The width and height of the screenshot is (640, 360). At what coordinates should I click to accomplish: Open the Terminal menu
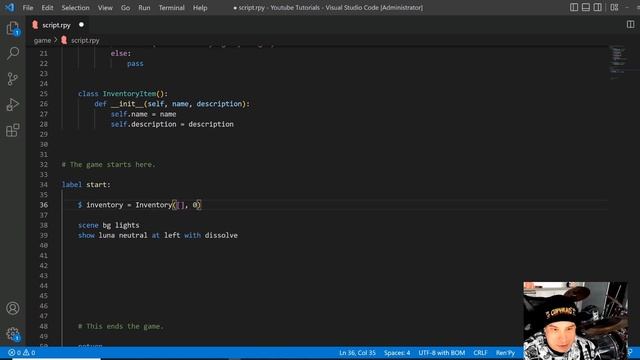coord(171,8)
